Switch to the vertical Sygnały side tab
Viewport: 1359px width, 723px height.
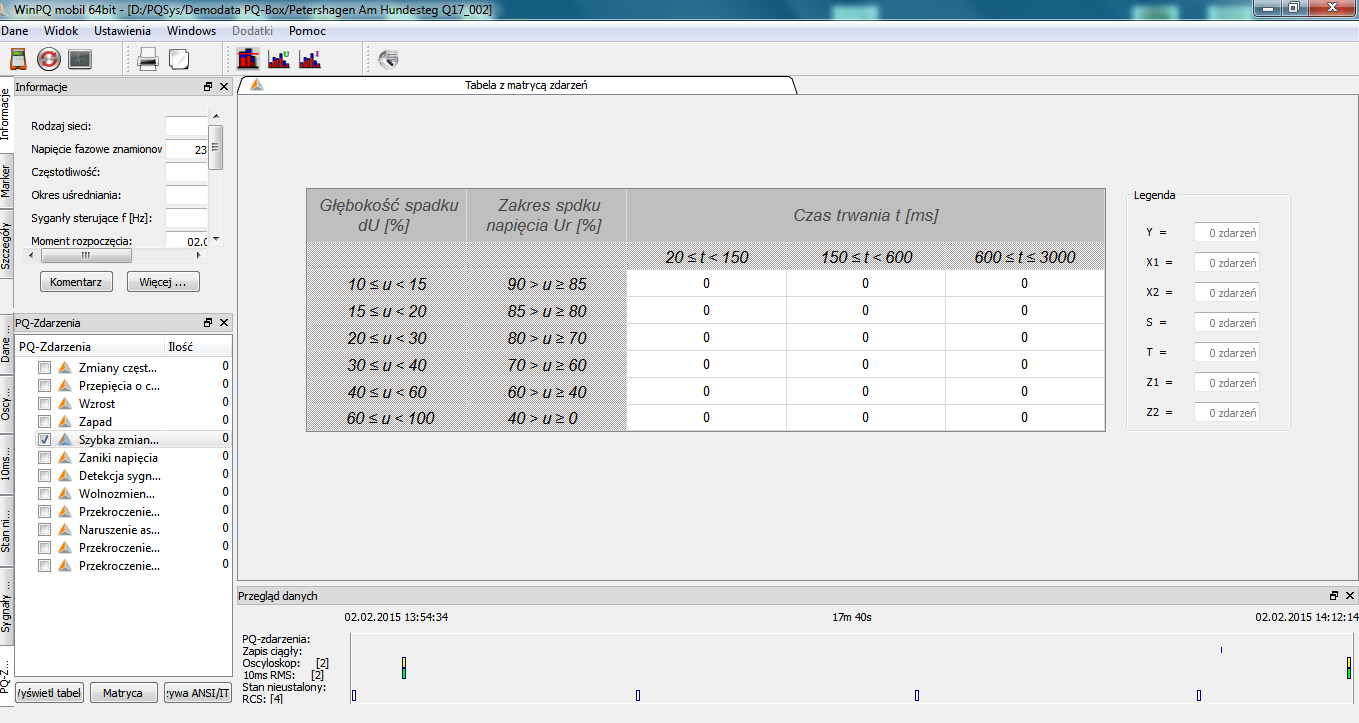click(6, 607)
